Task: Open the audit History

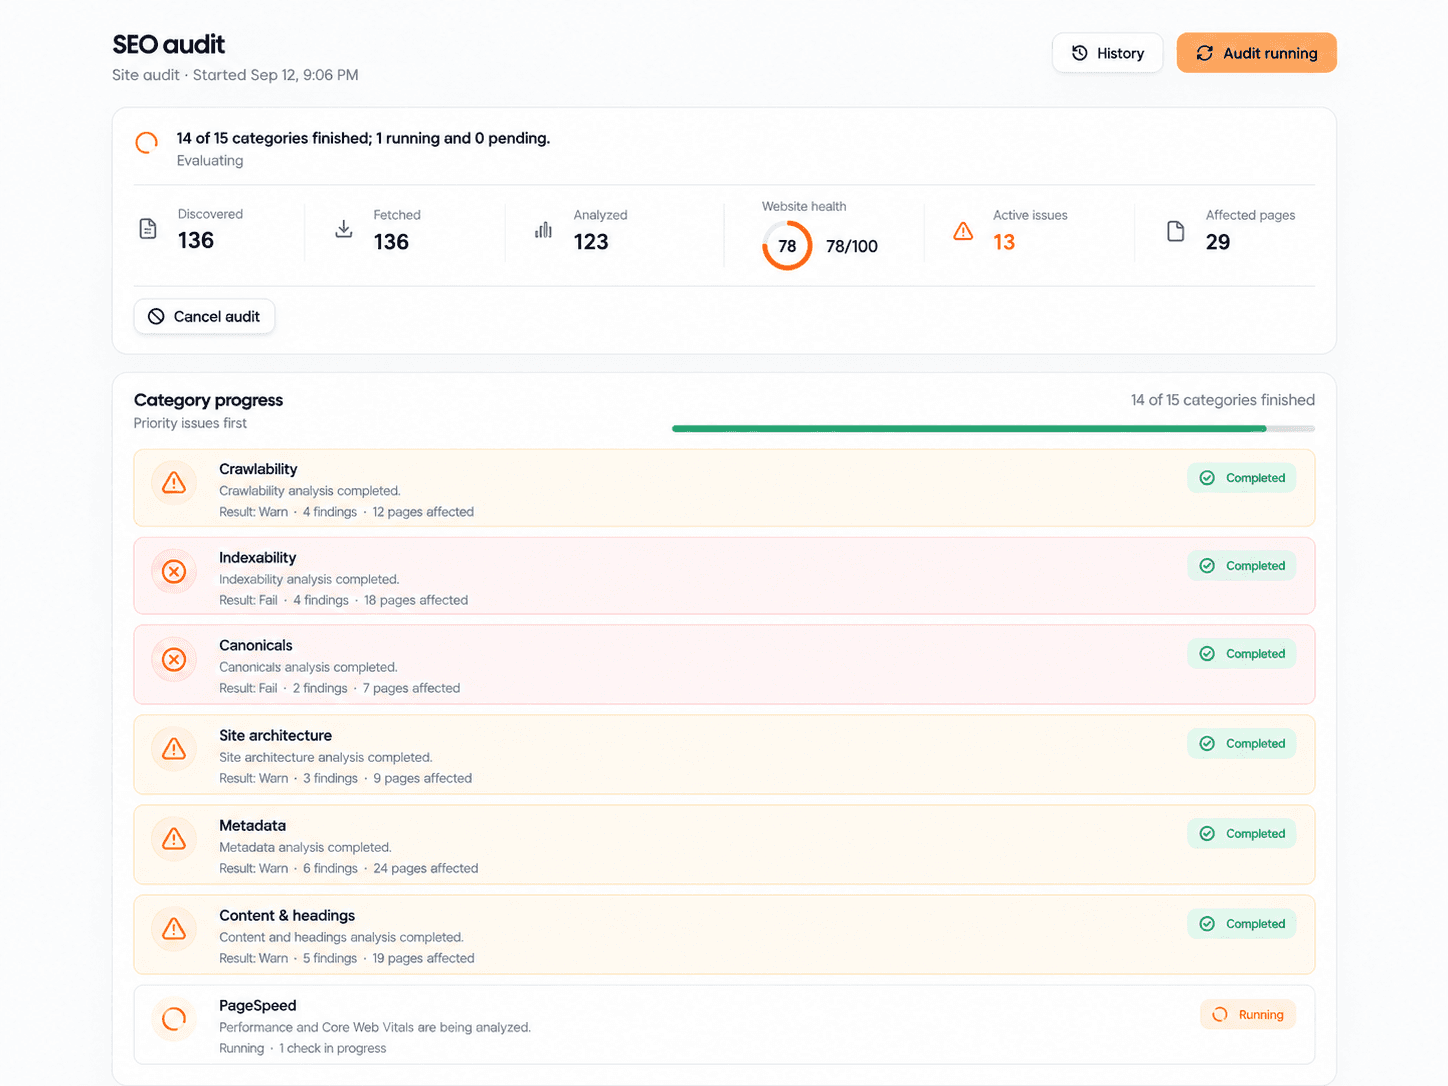Action: pyautogui.click(x=1107, y=53)
